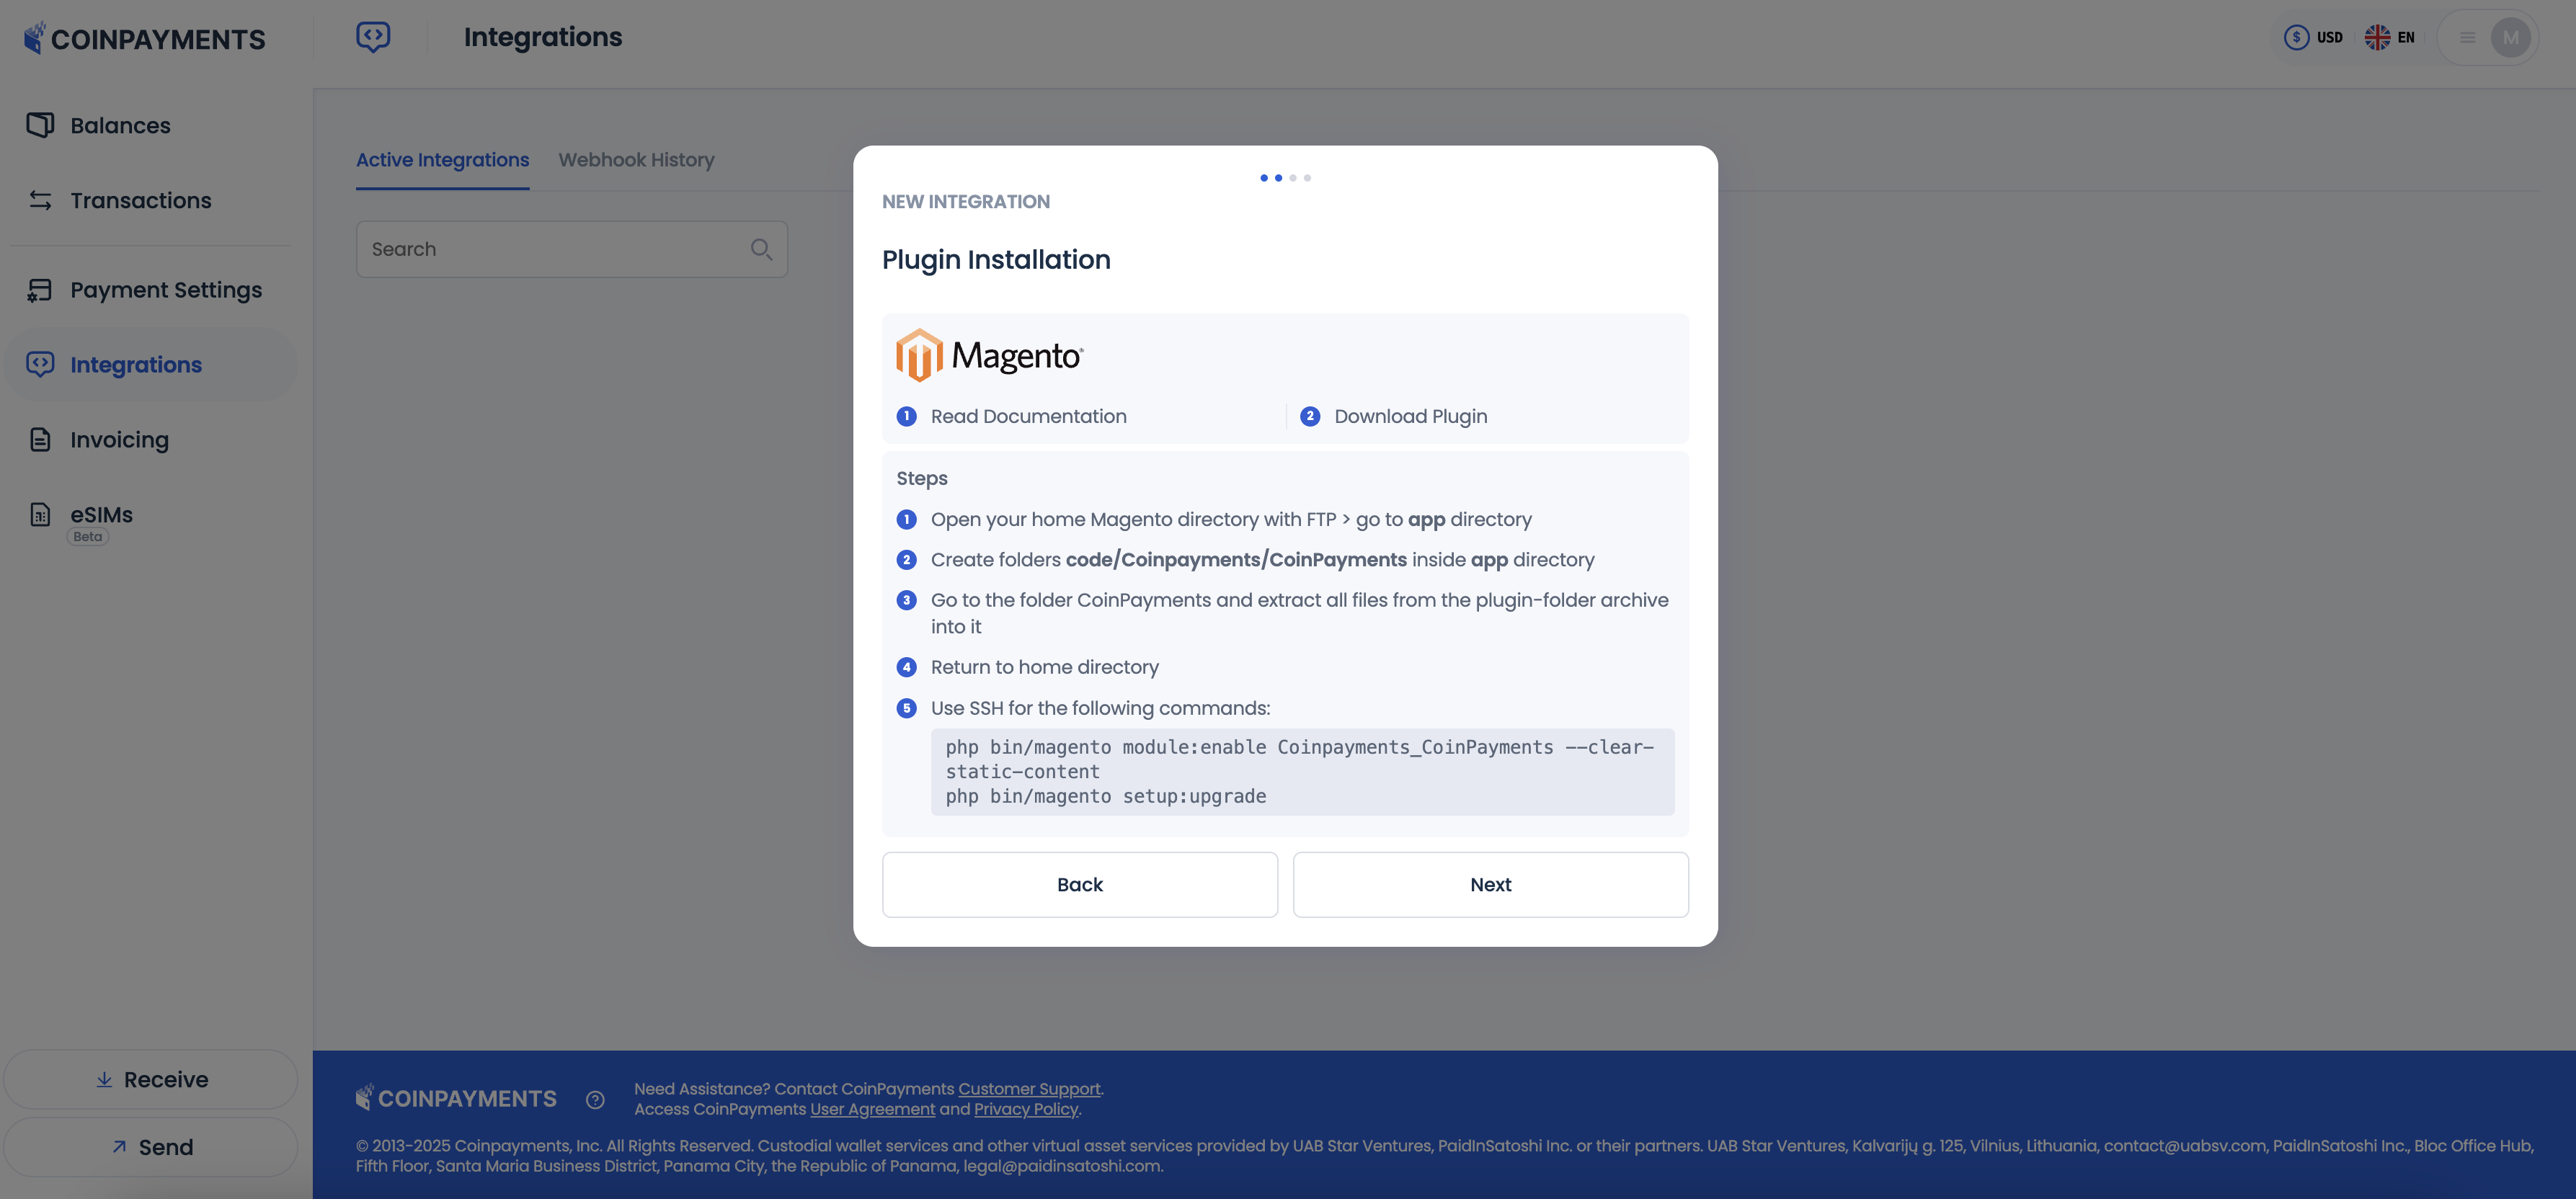Click the Payment Settings sidebar icon
Screen dimensions: 2576x1199
point(38,289)
